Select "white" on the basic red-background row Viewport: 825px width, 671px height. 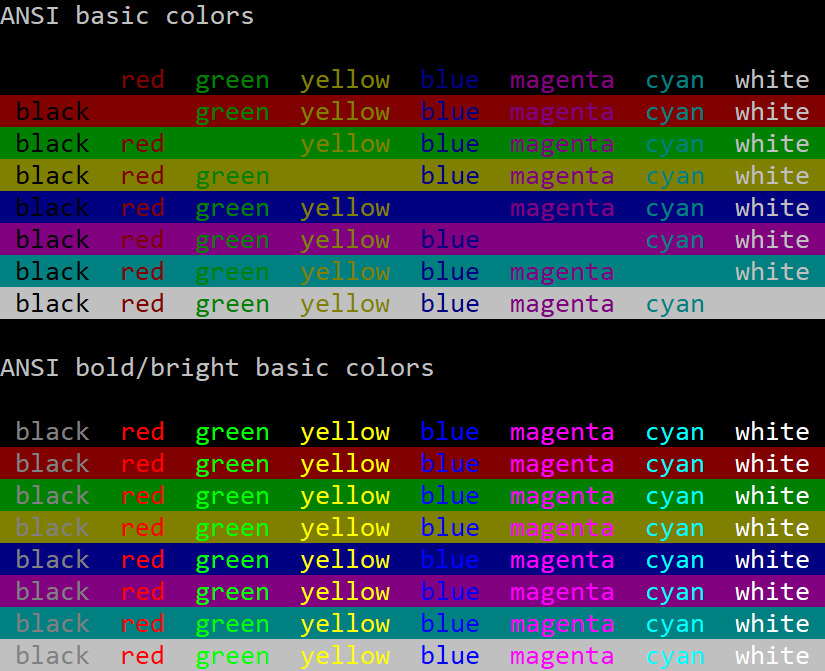pyautogui.click(x=772, y=112)
